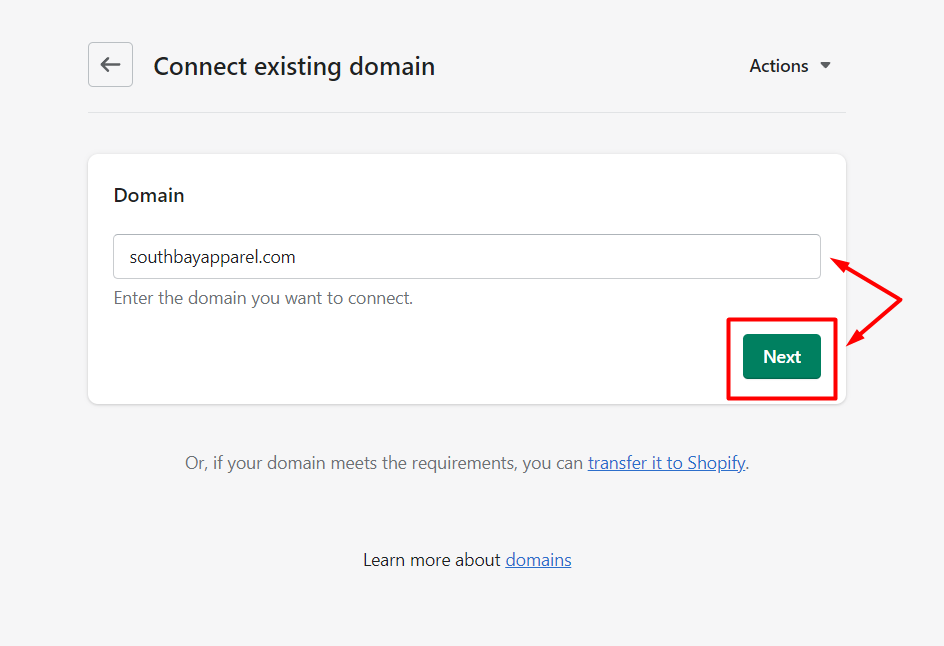Click the caret arrow beside Actions
This screenshot has width=944, height=646.
pyautogui.click(x=825, y=66)
